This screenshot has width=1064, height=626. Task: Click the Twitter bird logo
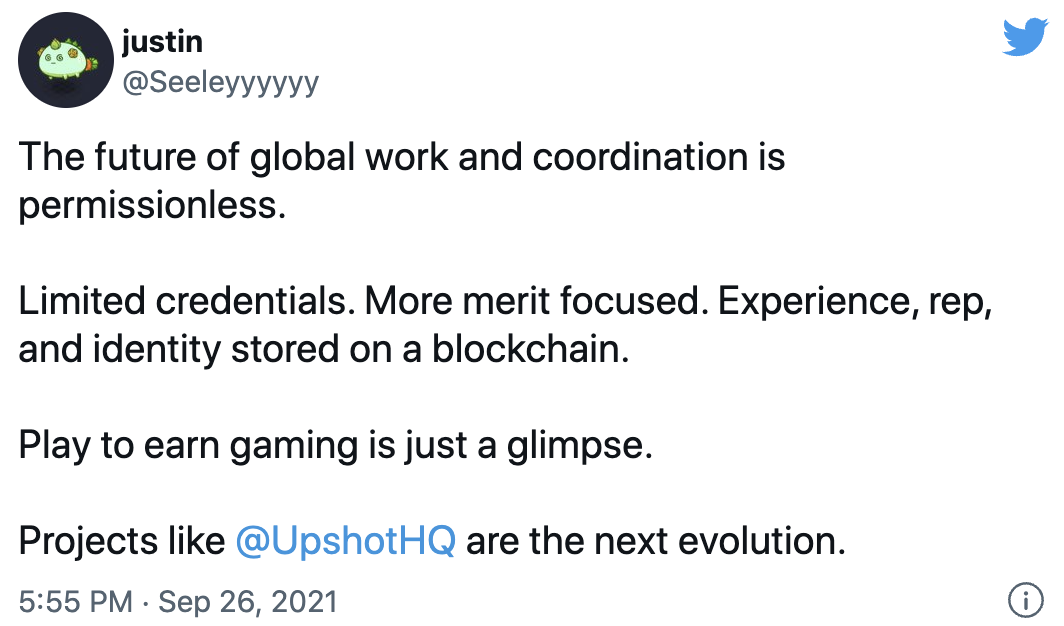point(1023,39)
